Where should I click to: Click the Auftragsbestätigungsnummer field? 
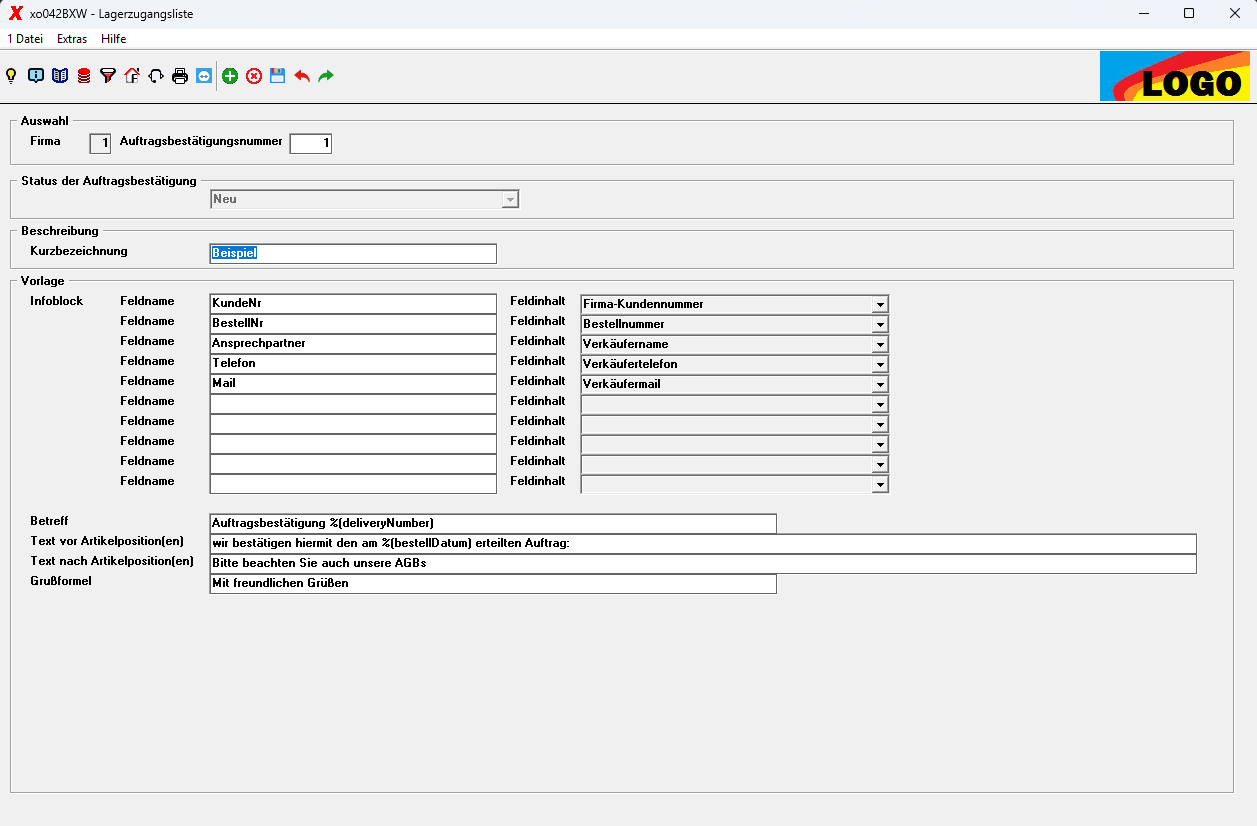pos(311,144)
